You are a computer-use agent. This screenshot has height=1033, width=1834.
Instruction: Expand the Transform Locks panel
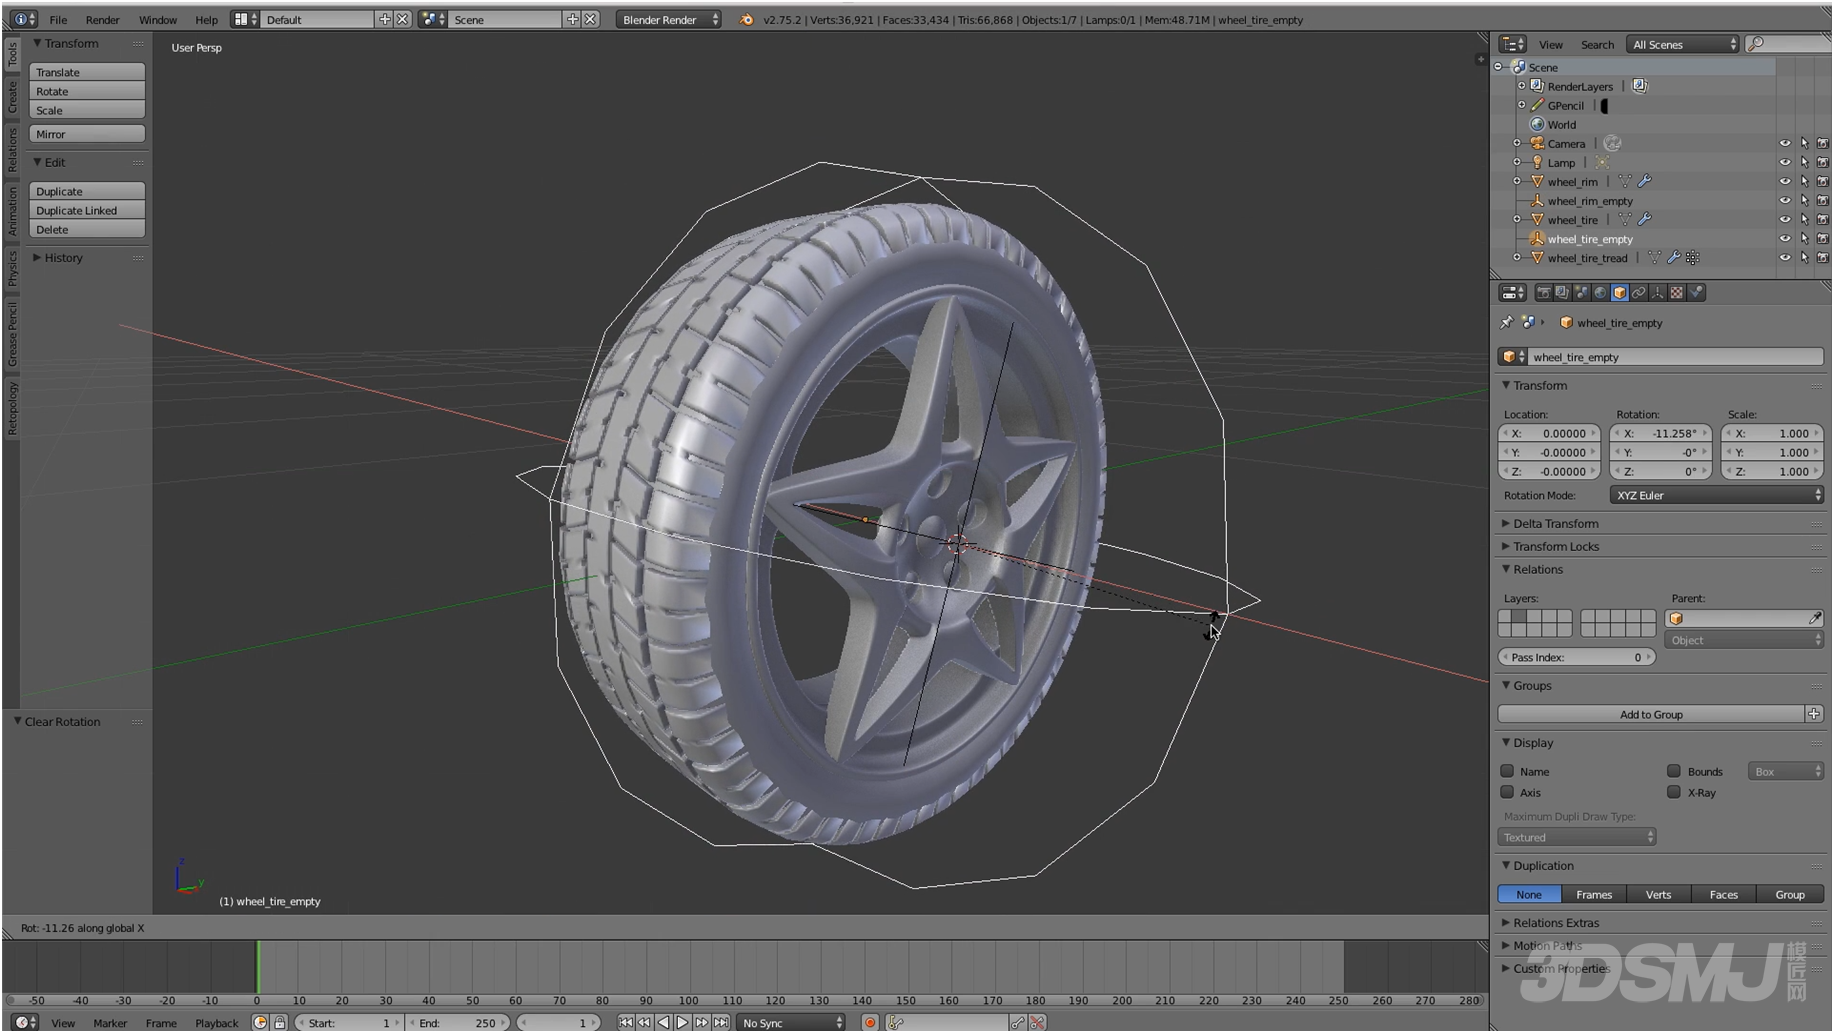[1555, 546]
